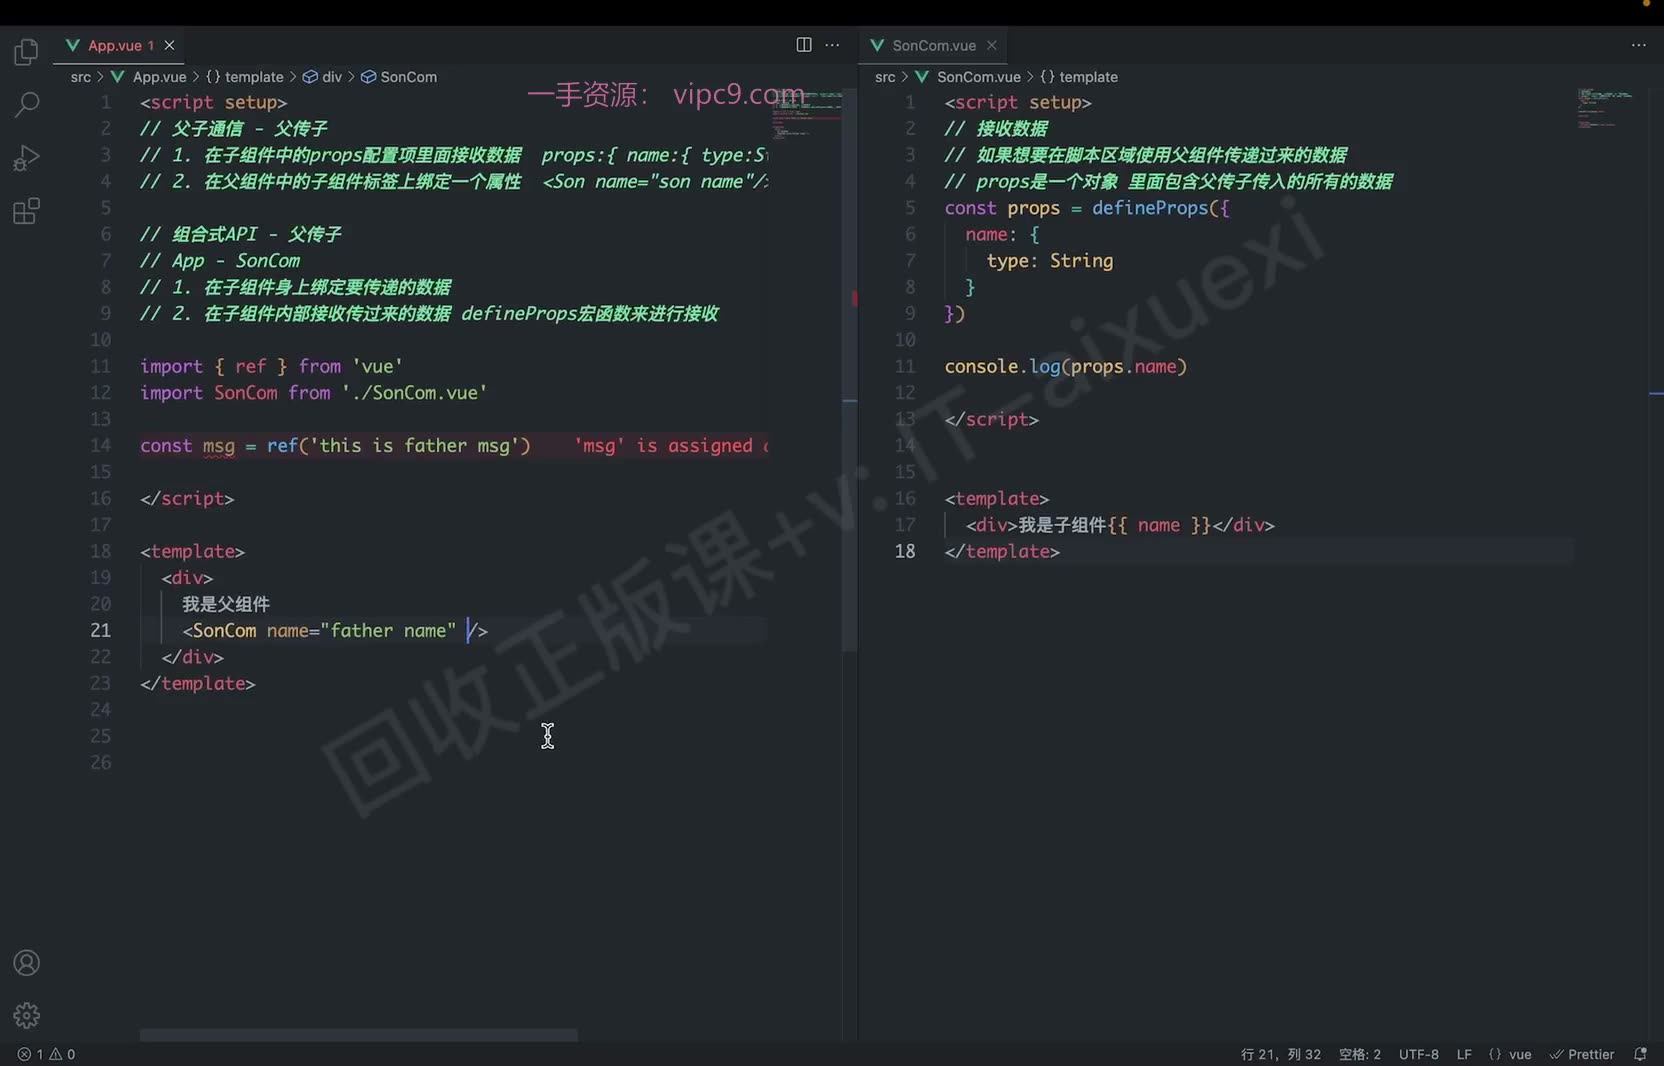Open more actions for App.vue editor group
The height and width of the screenshot is (1066, 1664).
[832, 45]
